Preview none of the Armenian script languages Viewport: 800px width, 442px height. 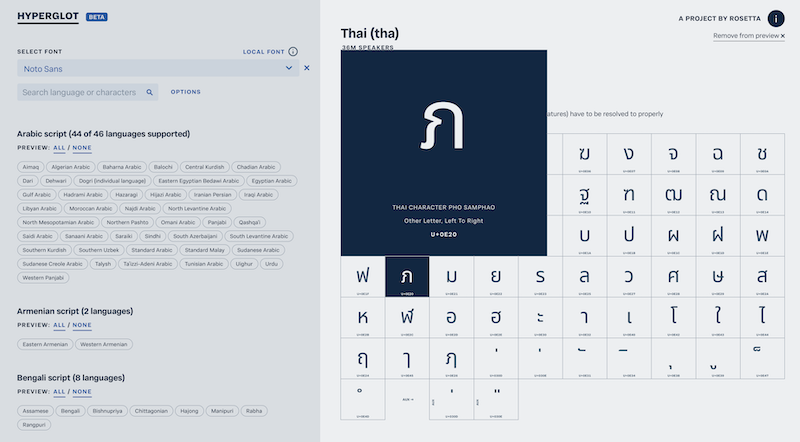pos(82,325)
